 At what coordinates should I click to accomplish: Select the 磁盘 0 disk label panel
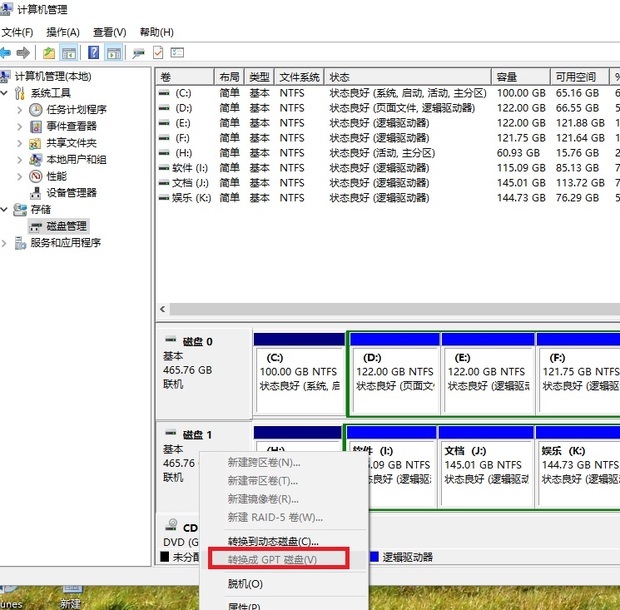point(204,373)
